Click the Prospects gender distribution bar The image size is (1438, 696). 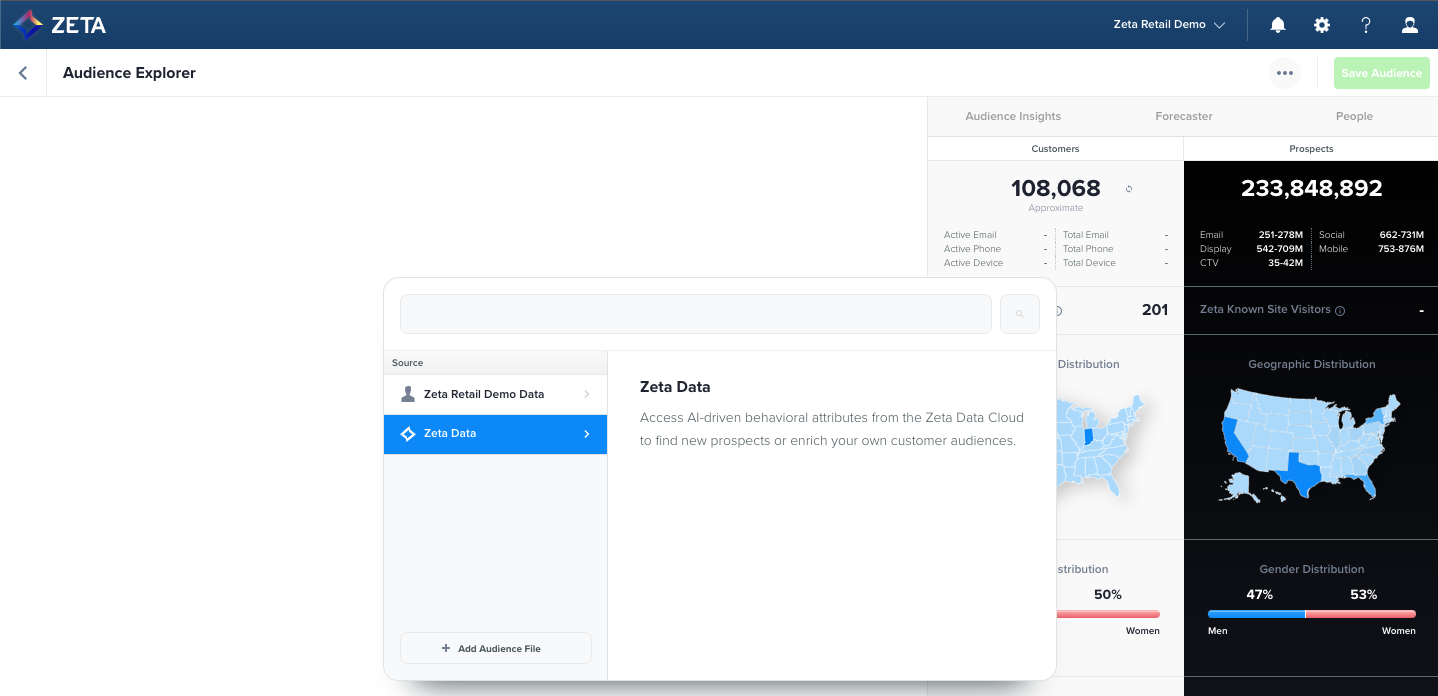point(1311,614)
